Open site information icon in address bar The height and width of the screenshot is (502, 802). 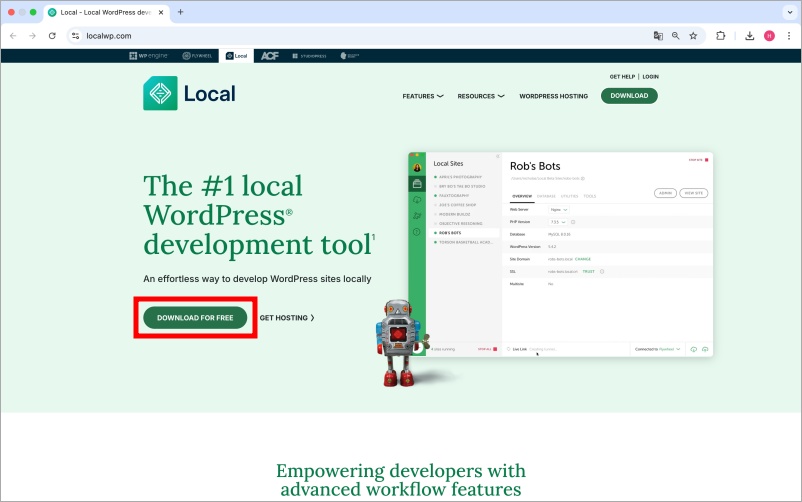coord(75,36)
